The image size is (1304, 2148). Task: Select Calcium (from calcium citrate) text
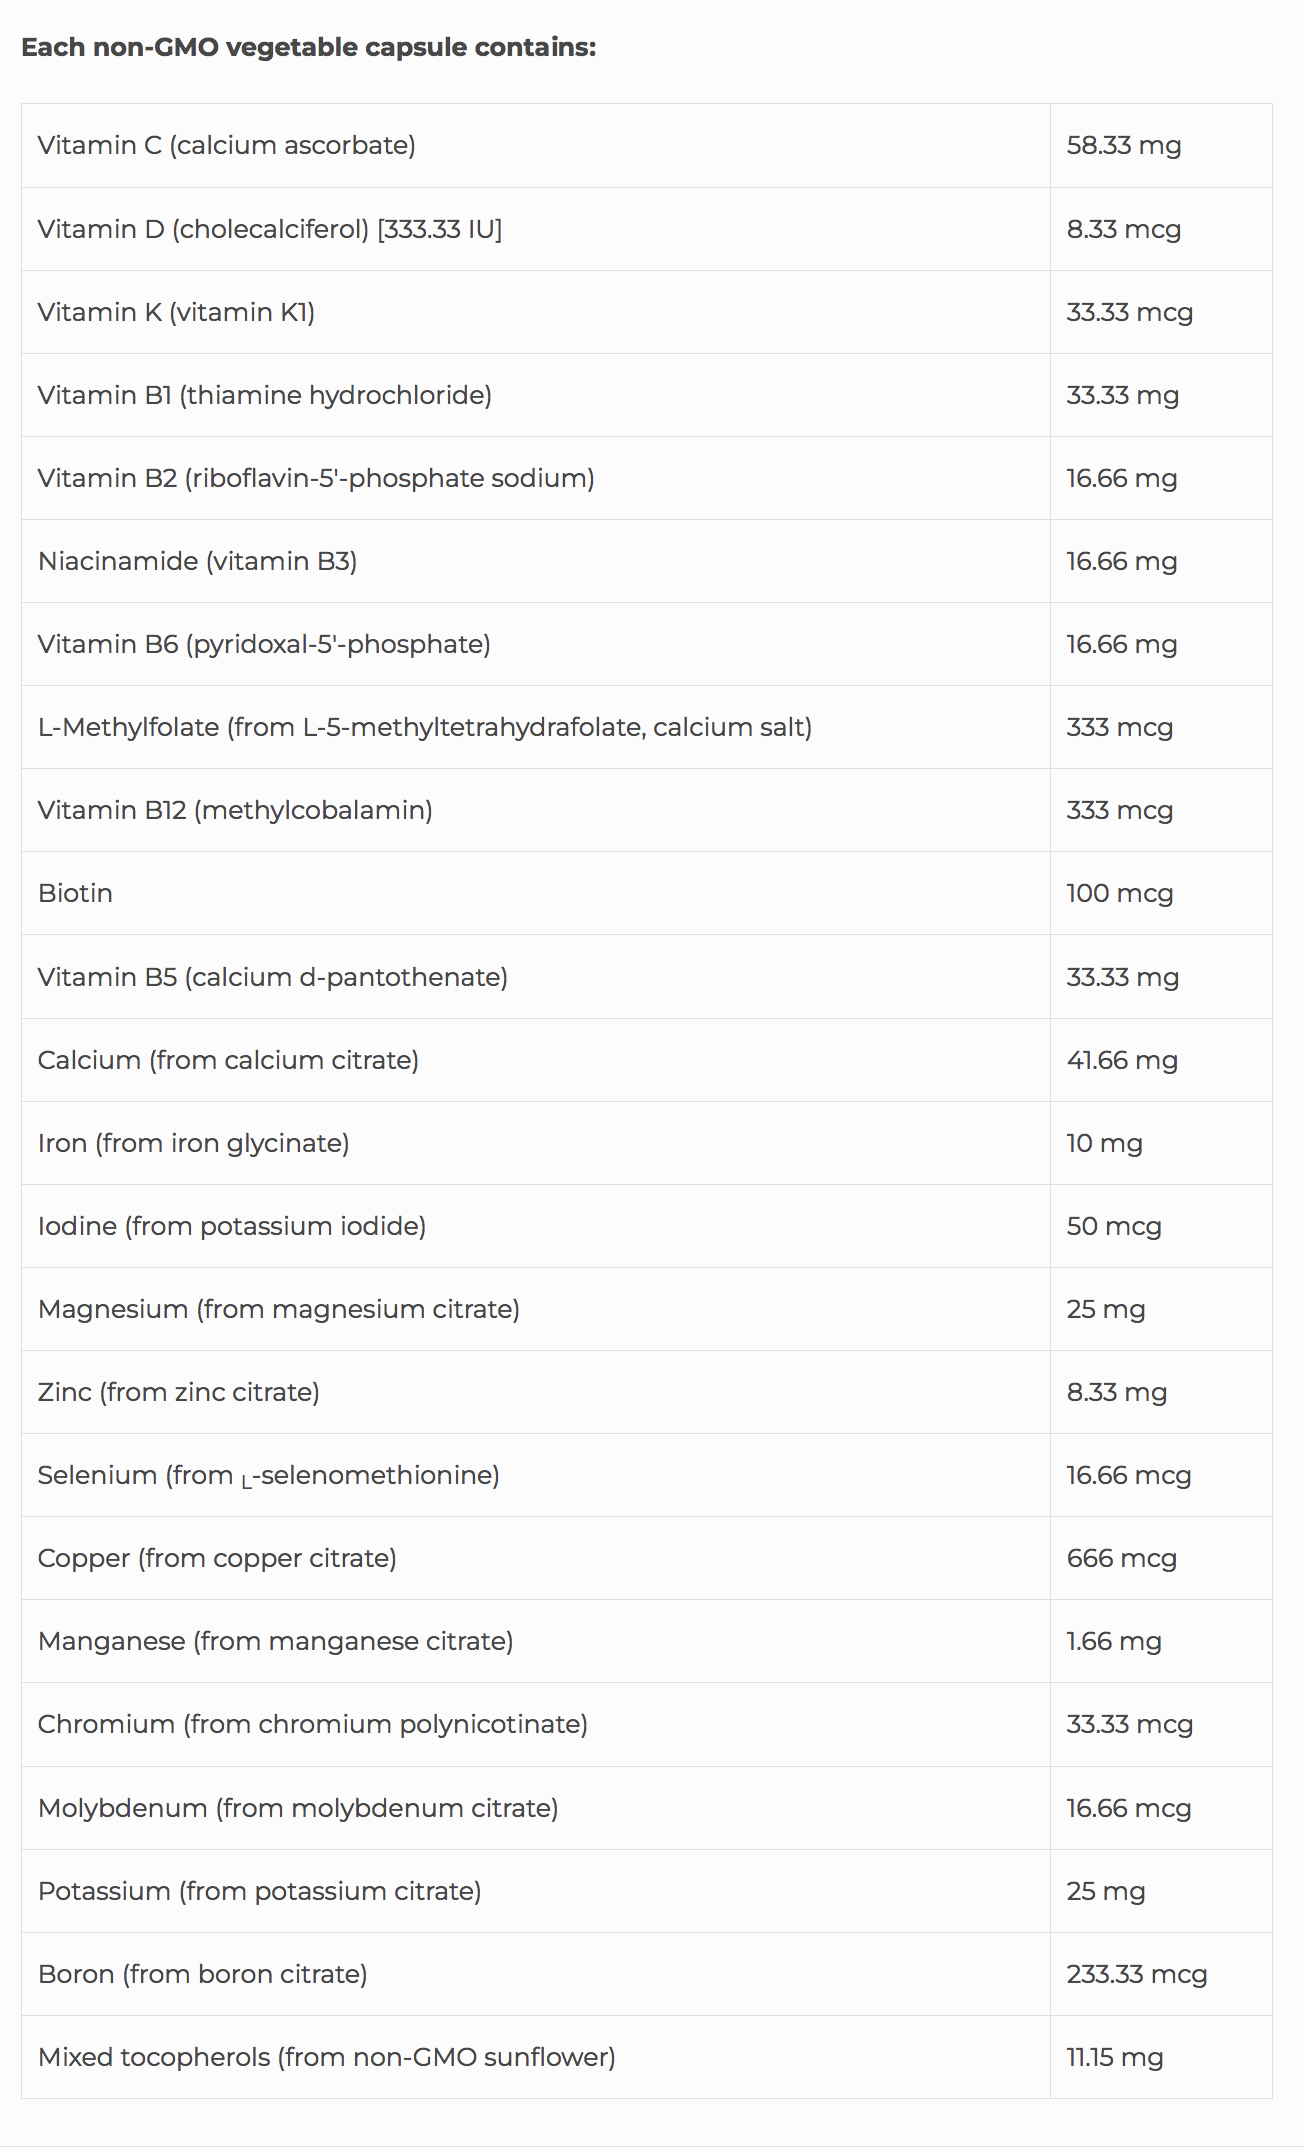pos(228,1060)
